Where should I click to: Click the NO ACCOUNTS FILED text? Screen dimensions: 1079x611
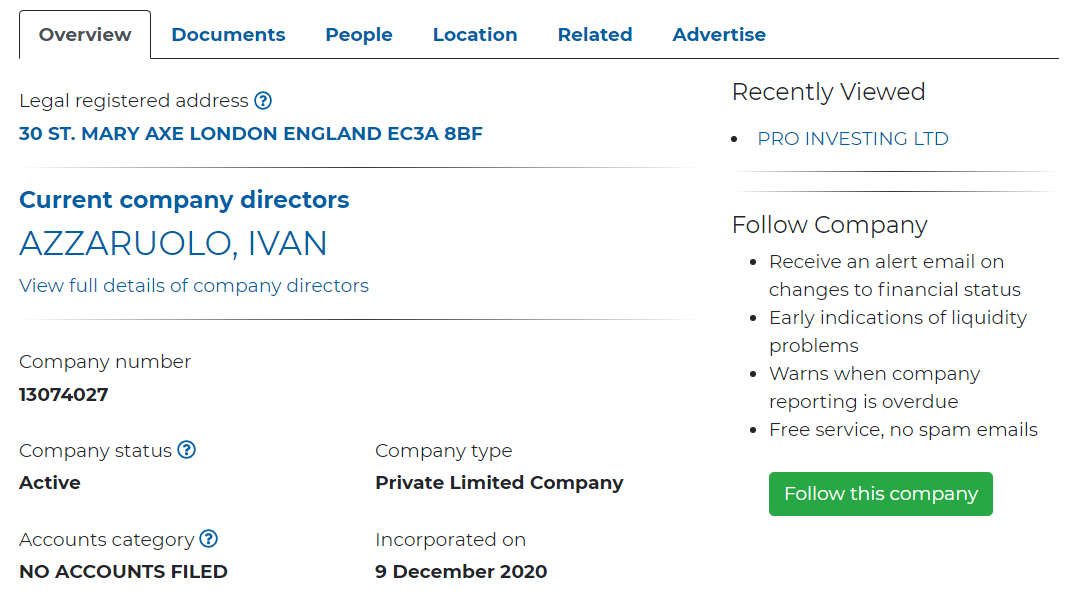click(x=123, y=572)
